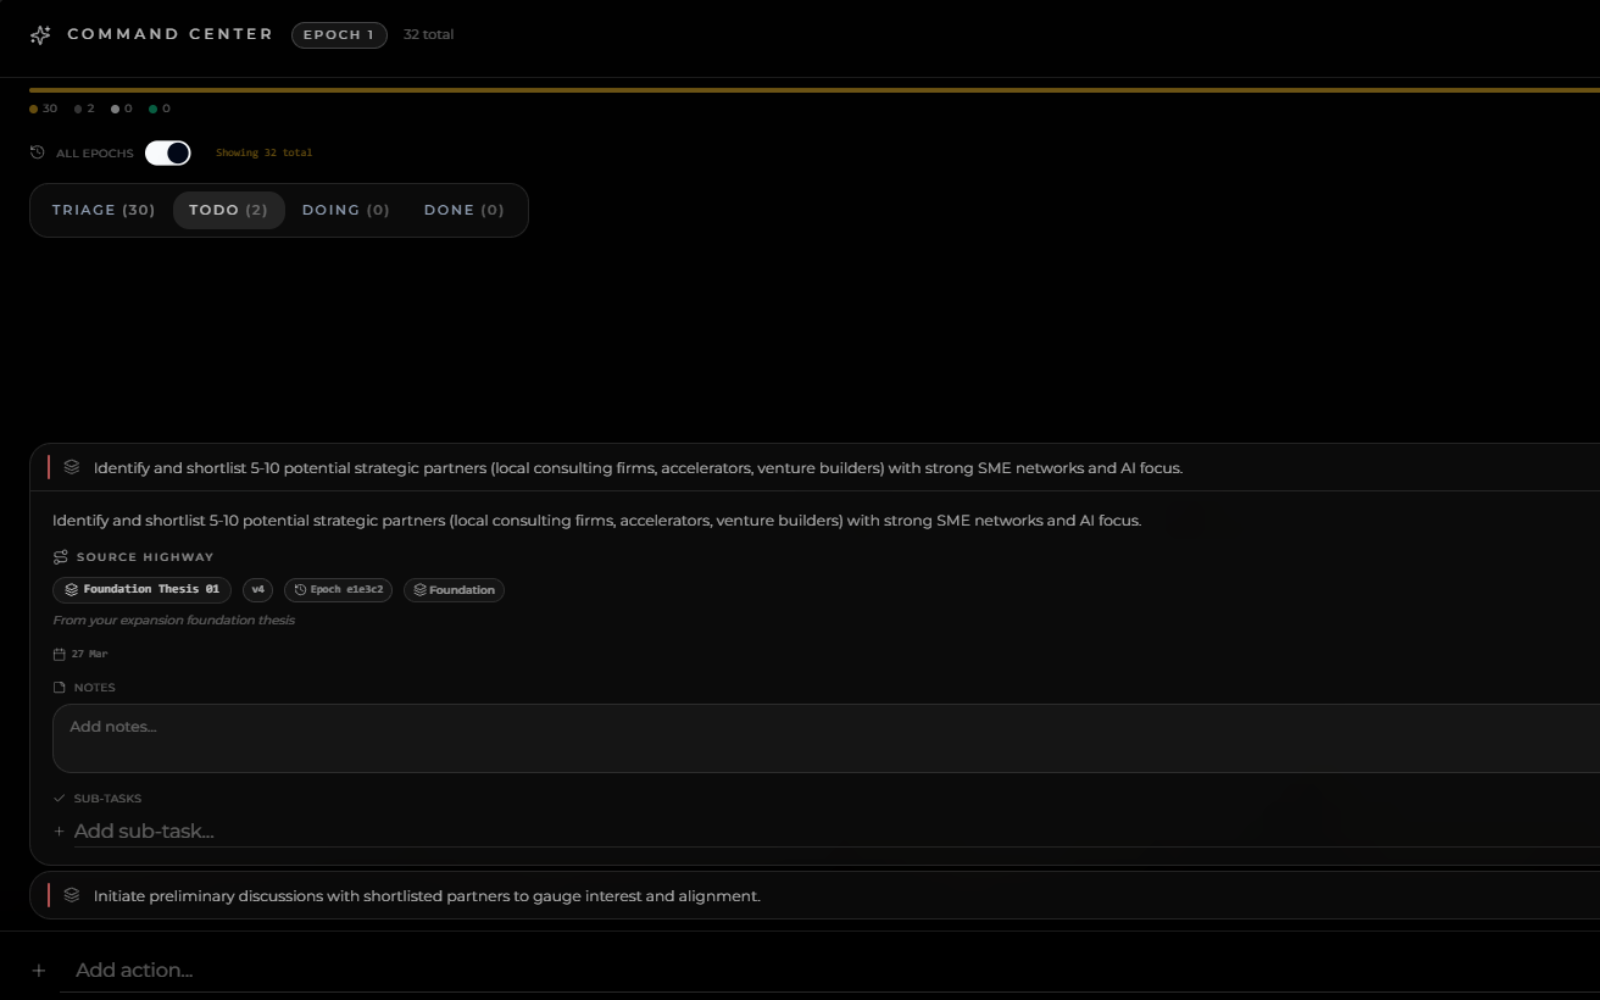Click the 'Showing 32 total' label
The image size is (1600, 1000).
click(264, 153)
